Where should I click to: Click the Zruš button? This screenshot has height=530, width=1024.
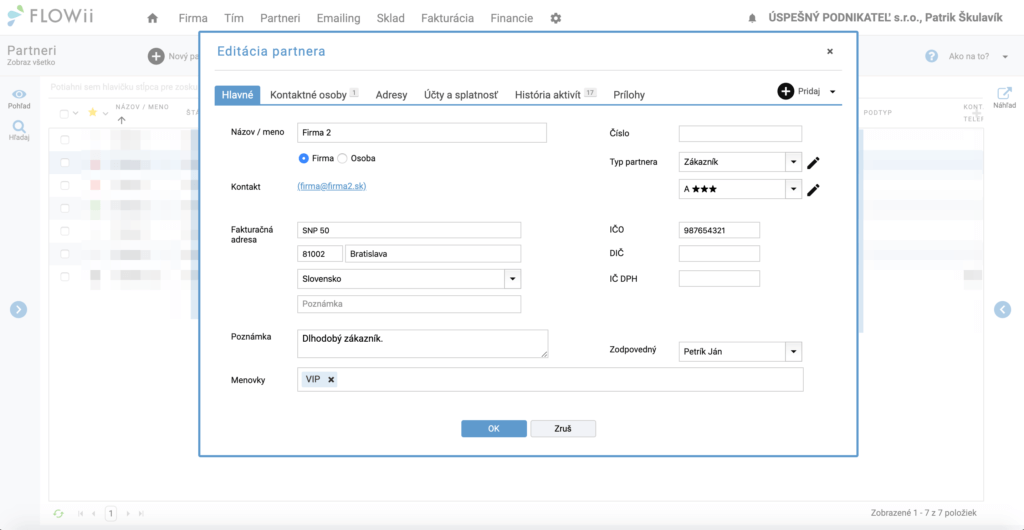pos(563,429)
